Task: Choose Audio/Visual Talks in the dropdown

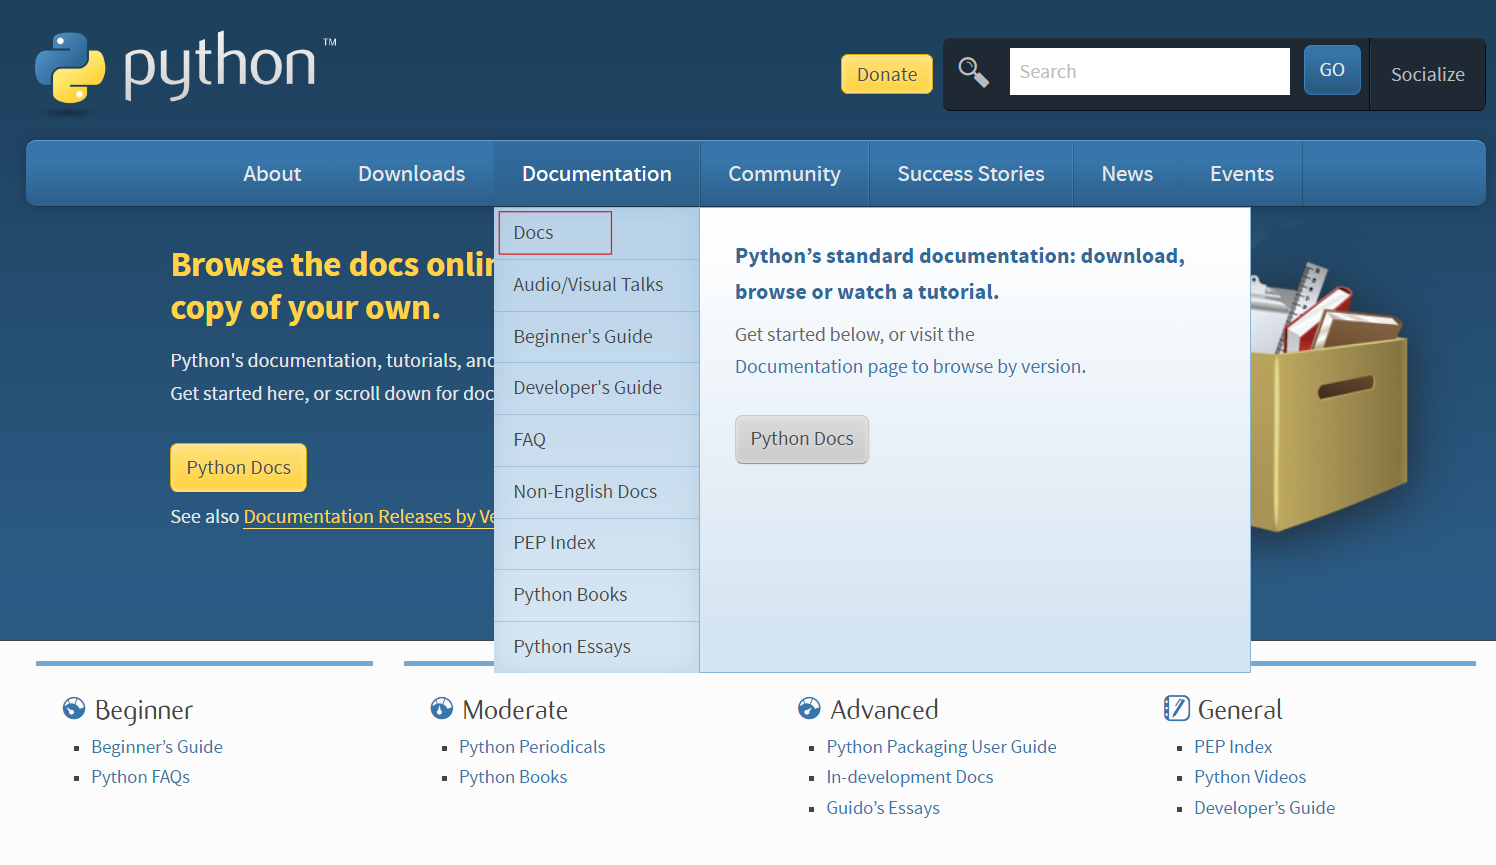Action: [587, 284]
